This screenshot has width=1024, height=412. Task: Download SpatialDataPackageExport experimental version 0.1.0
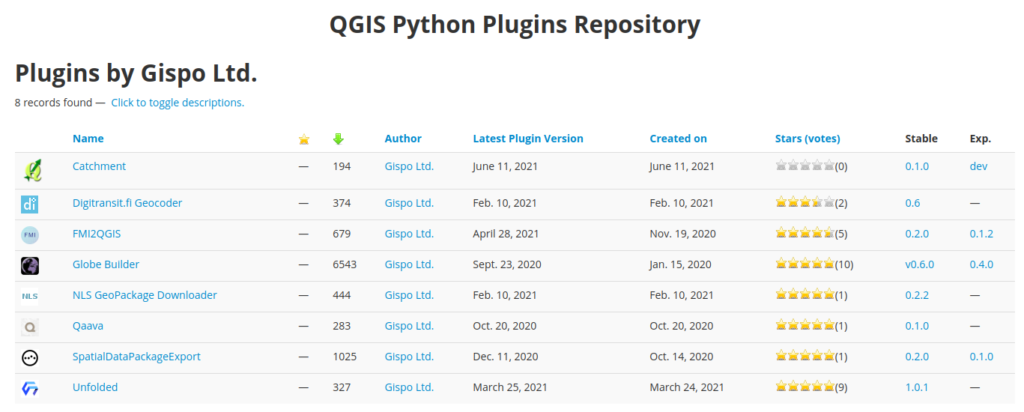[982, 357]
